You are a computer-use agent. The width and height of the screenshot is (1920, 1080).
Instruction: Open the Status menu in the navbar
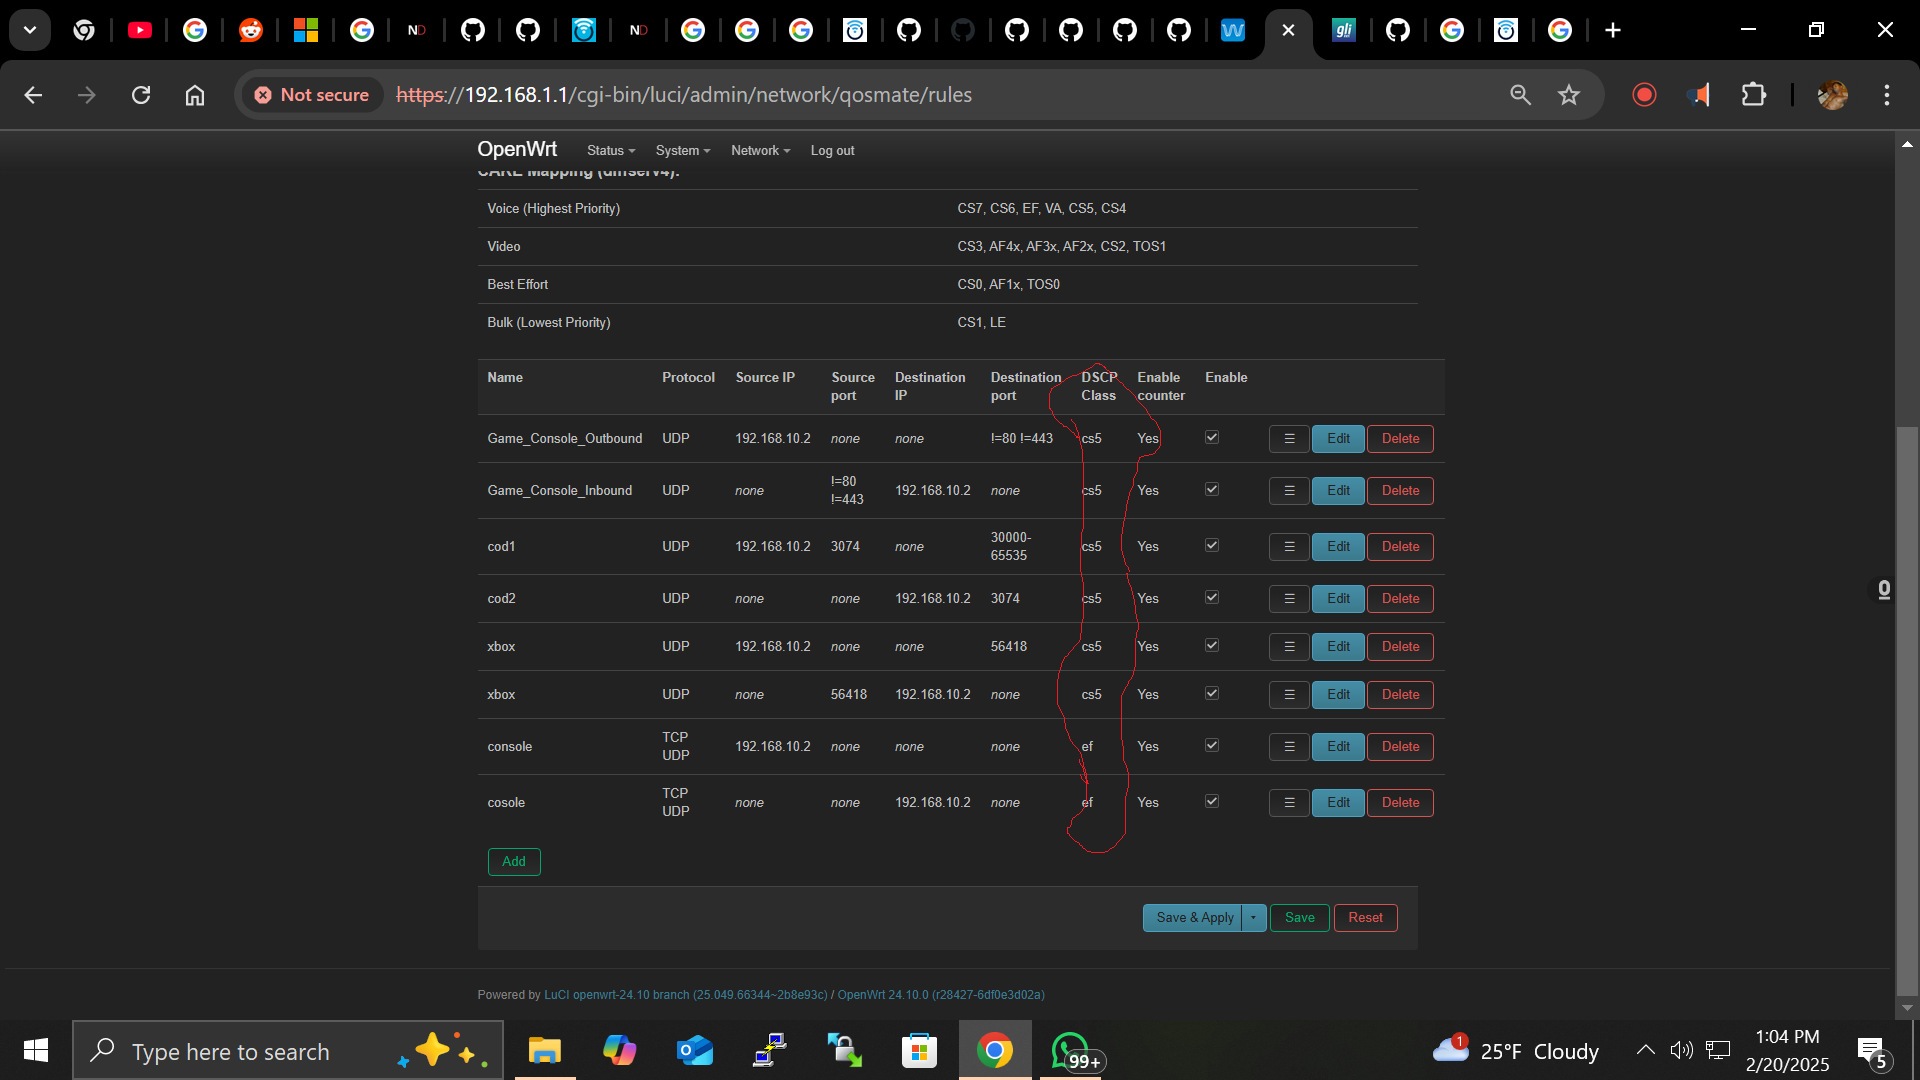[x=610, y=150]
